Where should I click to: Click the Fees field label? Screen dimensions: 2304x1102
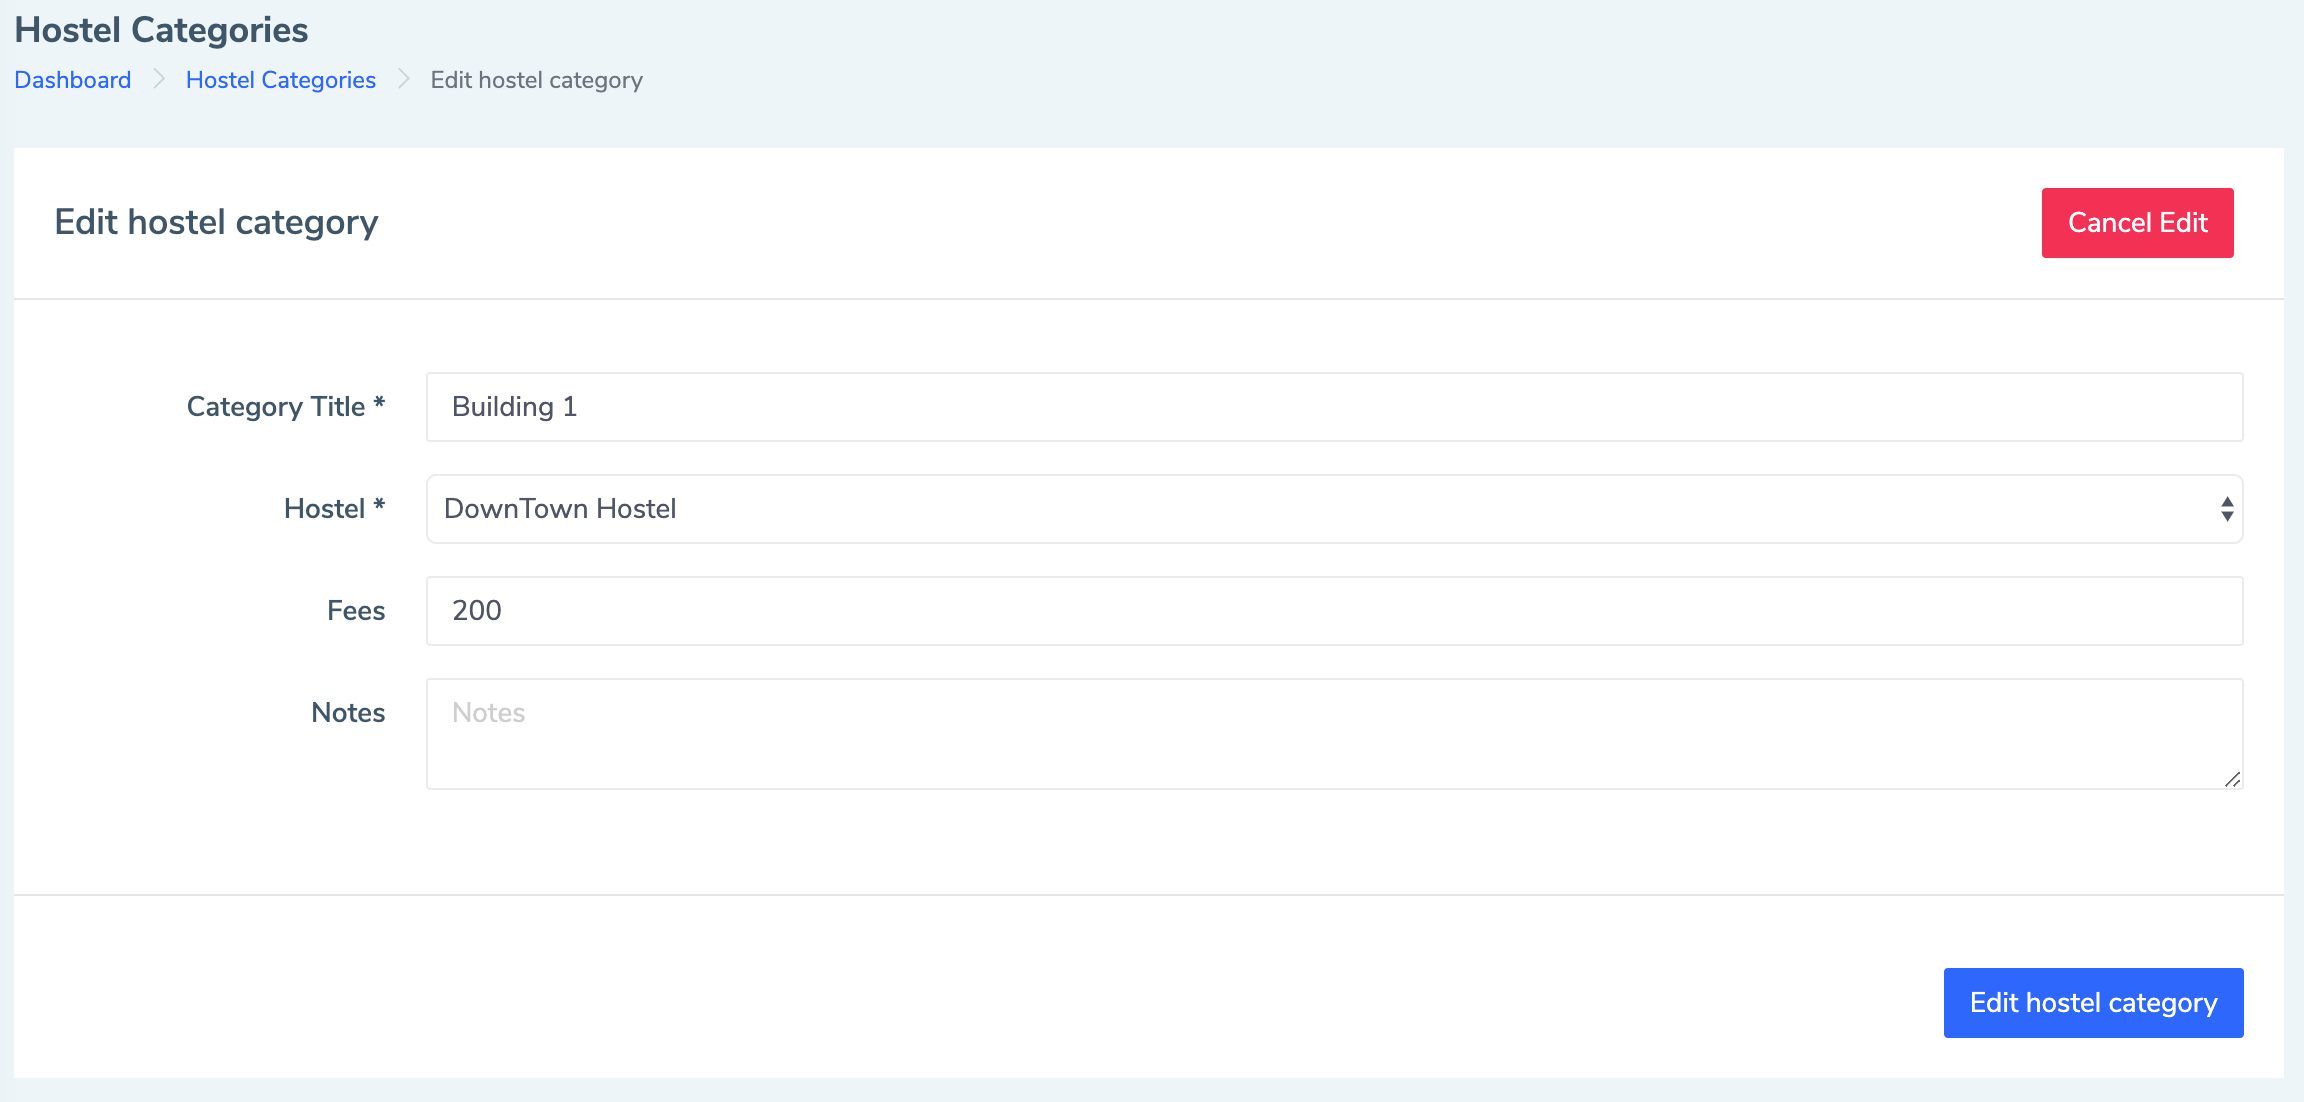point(355,611)
